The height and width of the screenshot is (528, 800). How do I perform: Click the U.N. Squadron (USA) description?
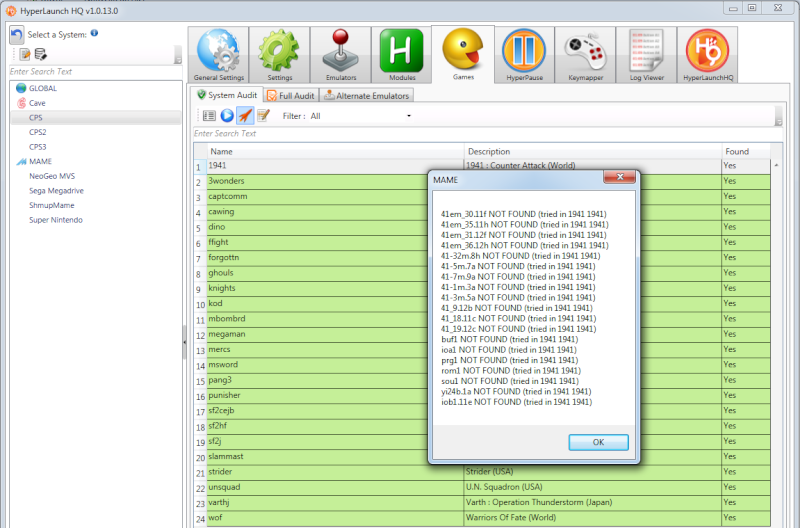(x=504, y=487)
